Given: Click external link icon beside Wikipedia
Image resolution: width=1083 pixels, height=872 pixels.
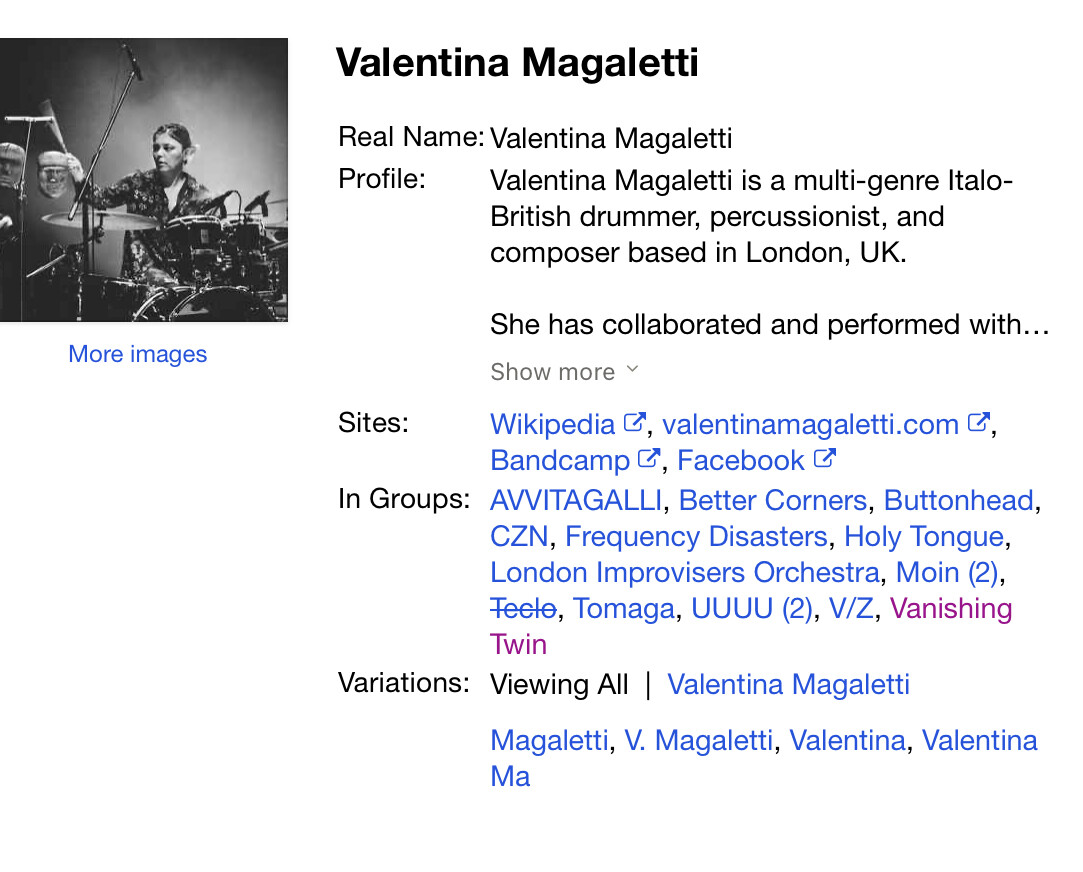Looking at the screenshot, I should pos(633,423).
